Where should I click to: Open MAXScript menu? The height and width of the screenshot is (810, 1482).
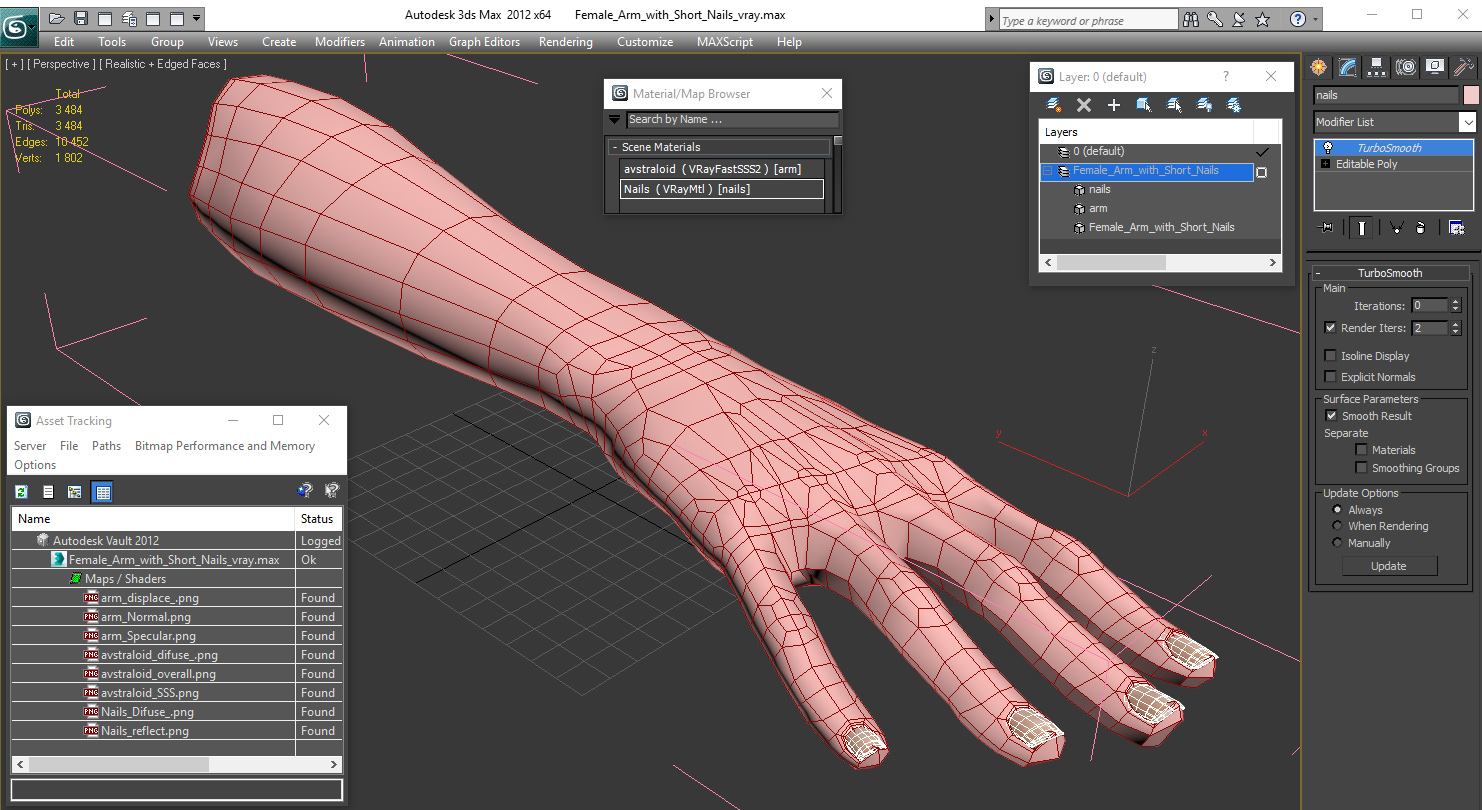pyautogui.click(x=725, y=42)
